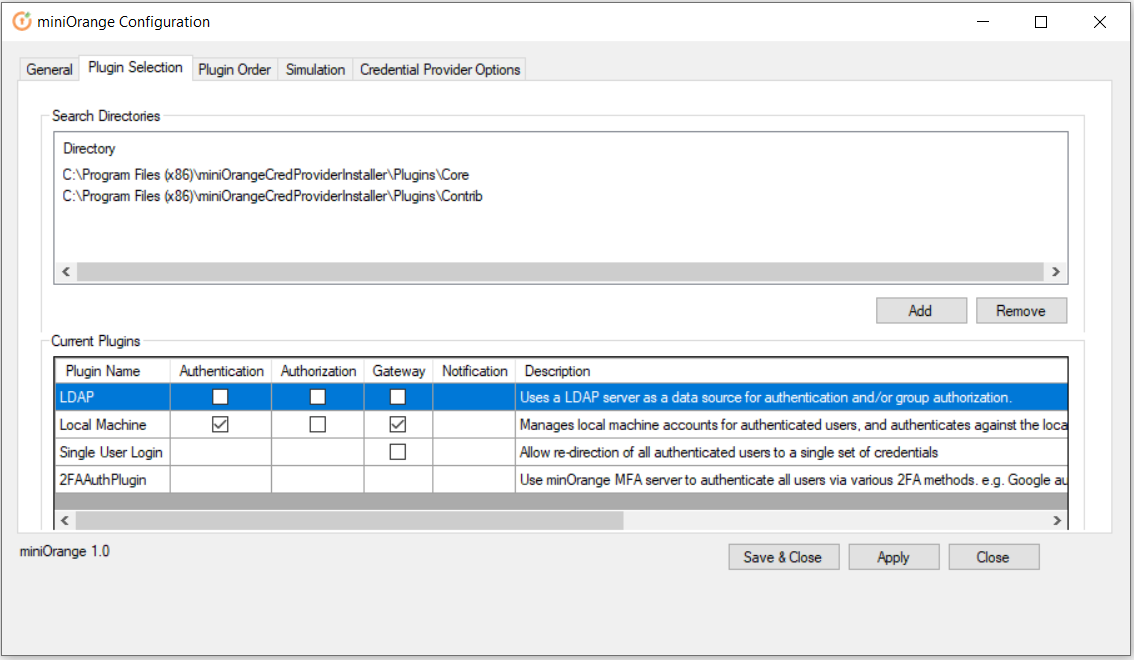Uncheck Authentication for Local Machine

click(220, 424)
